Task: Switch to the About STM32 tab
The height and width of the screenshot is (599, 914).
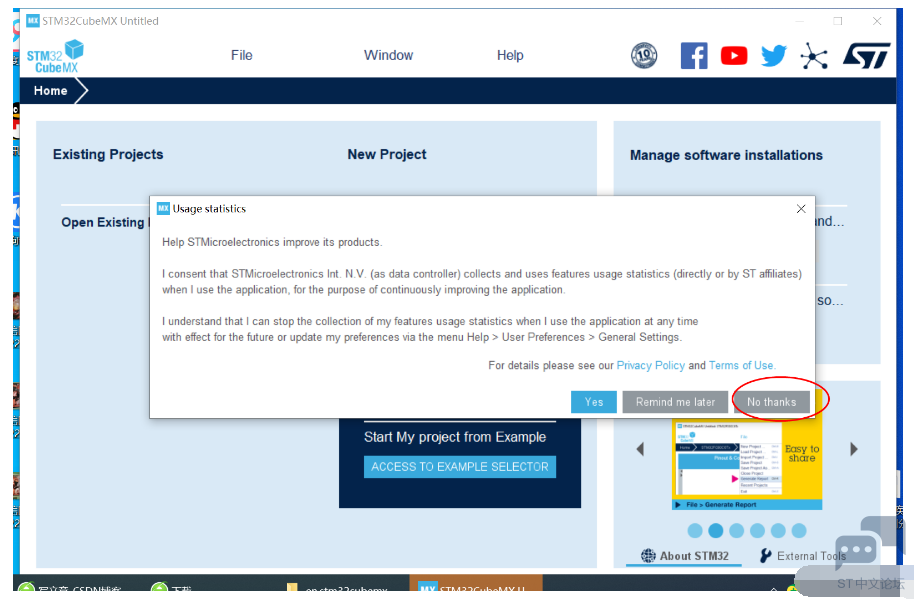Action: (x=684, y=556)
